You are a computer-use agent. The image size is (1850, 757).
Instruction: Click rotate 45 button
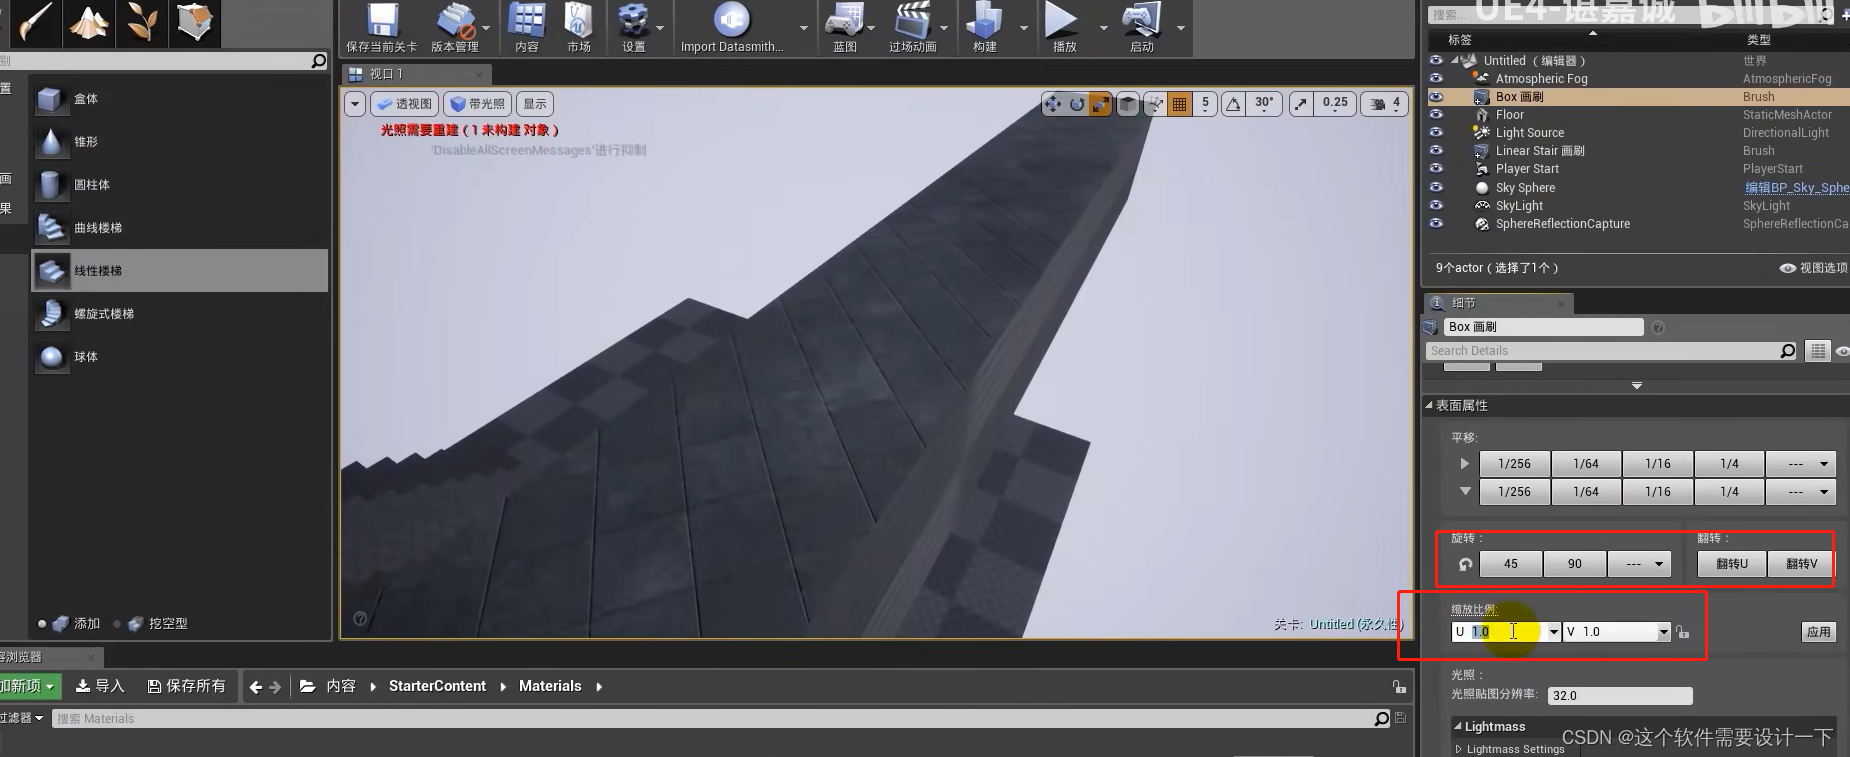click(x=1511, y=564)
